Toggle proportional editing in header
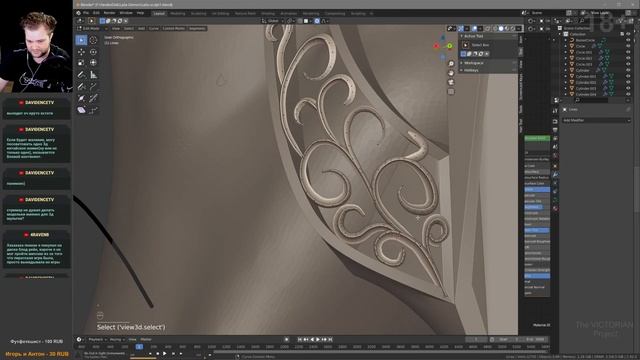Screen dimensions: 640x360 click(317, 21)
